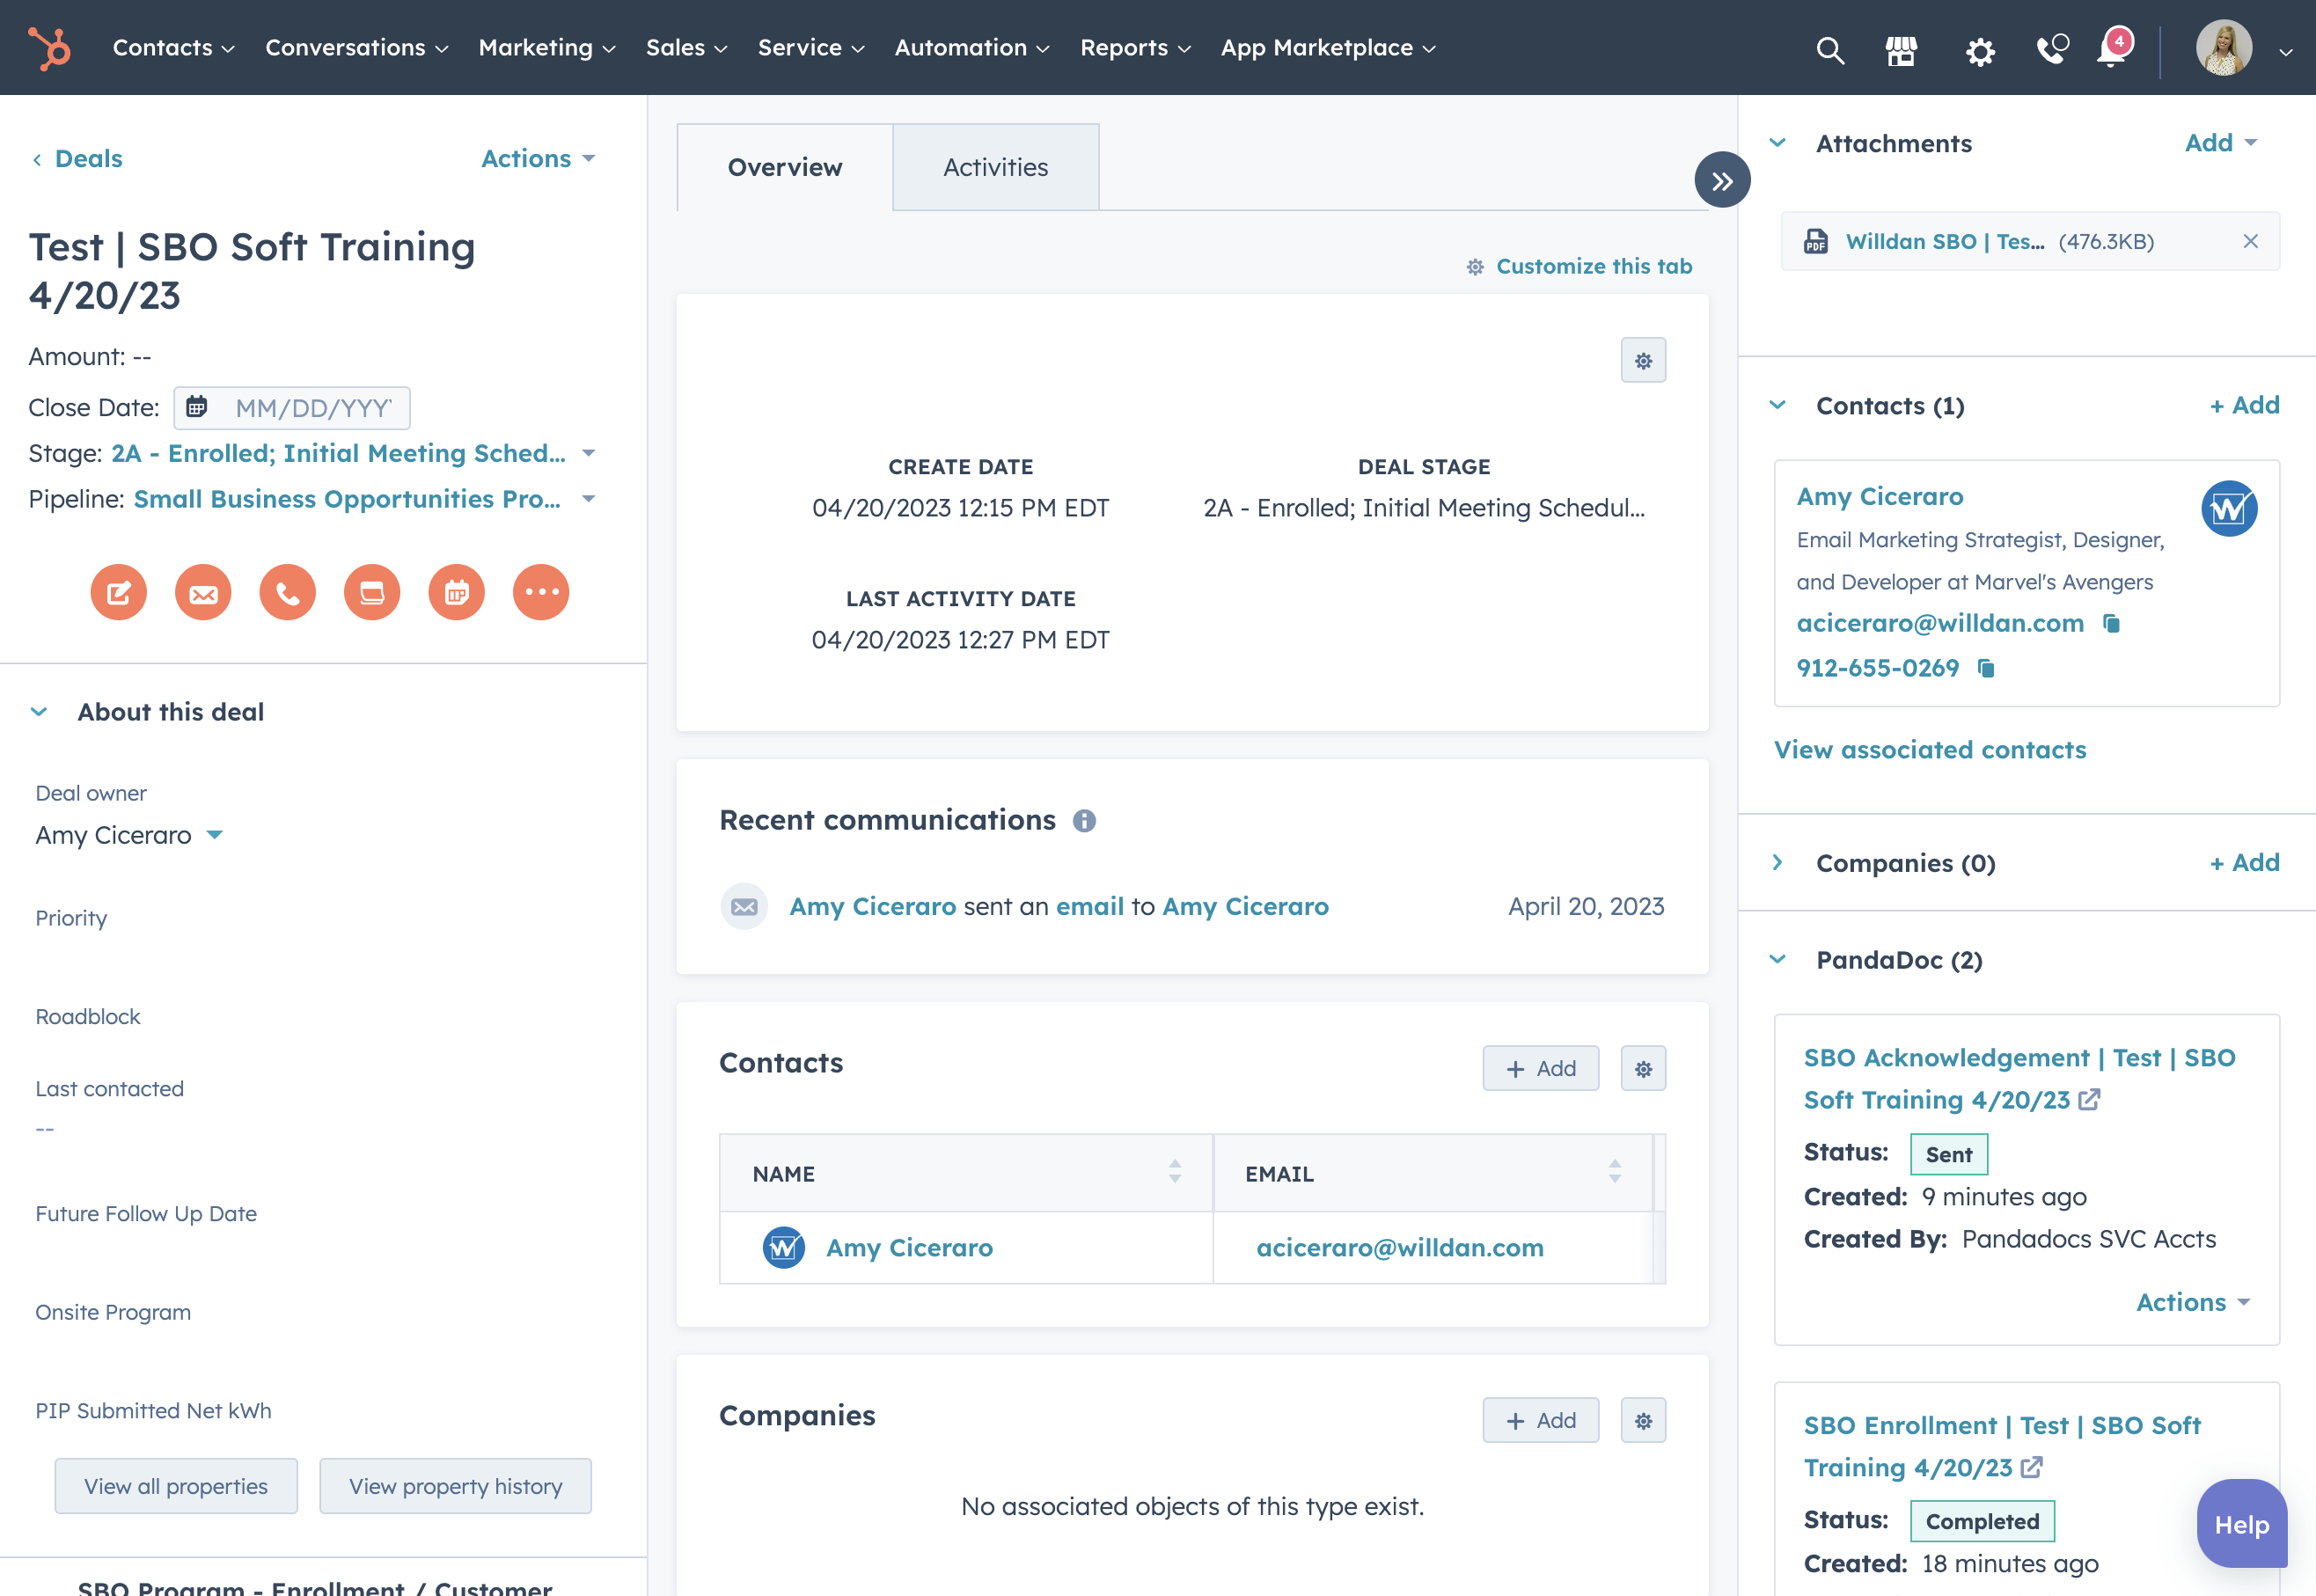Open the deal Actions dropdown near Deals
The image size is (2316, 1596).
(538, 158)
